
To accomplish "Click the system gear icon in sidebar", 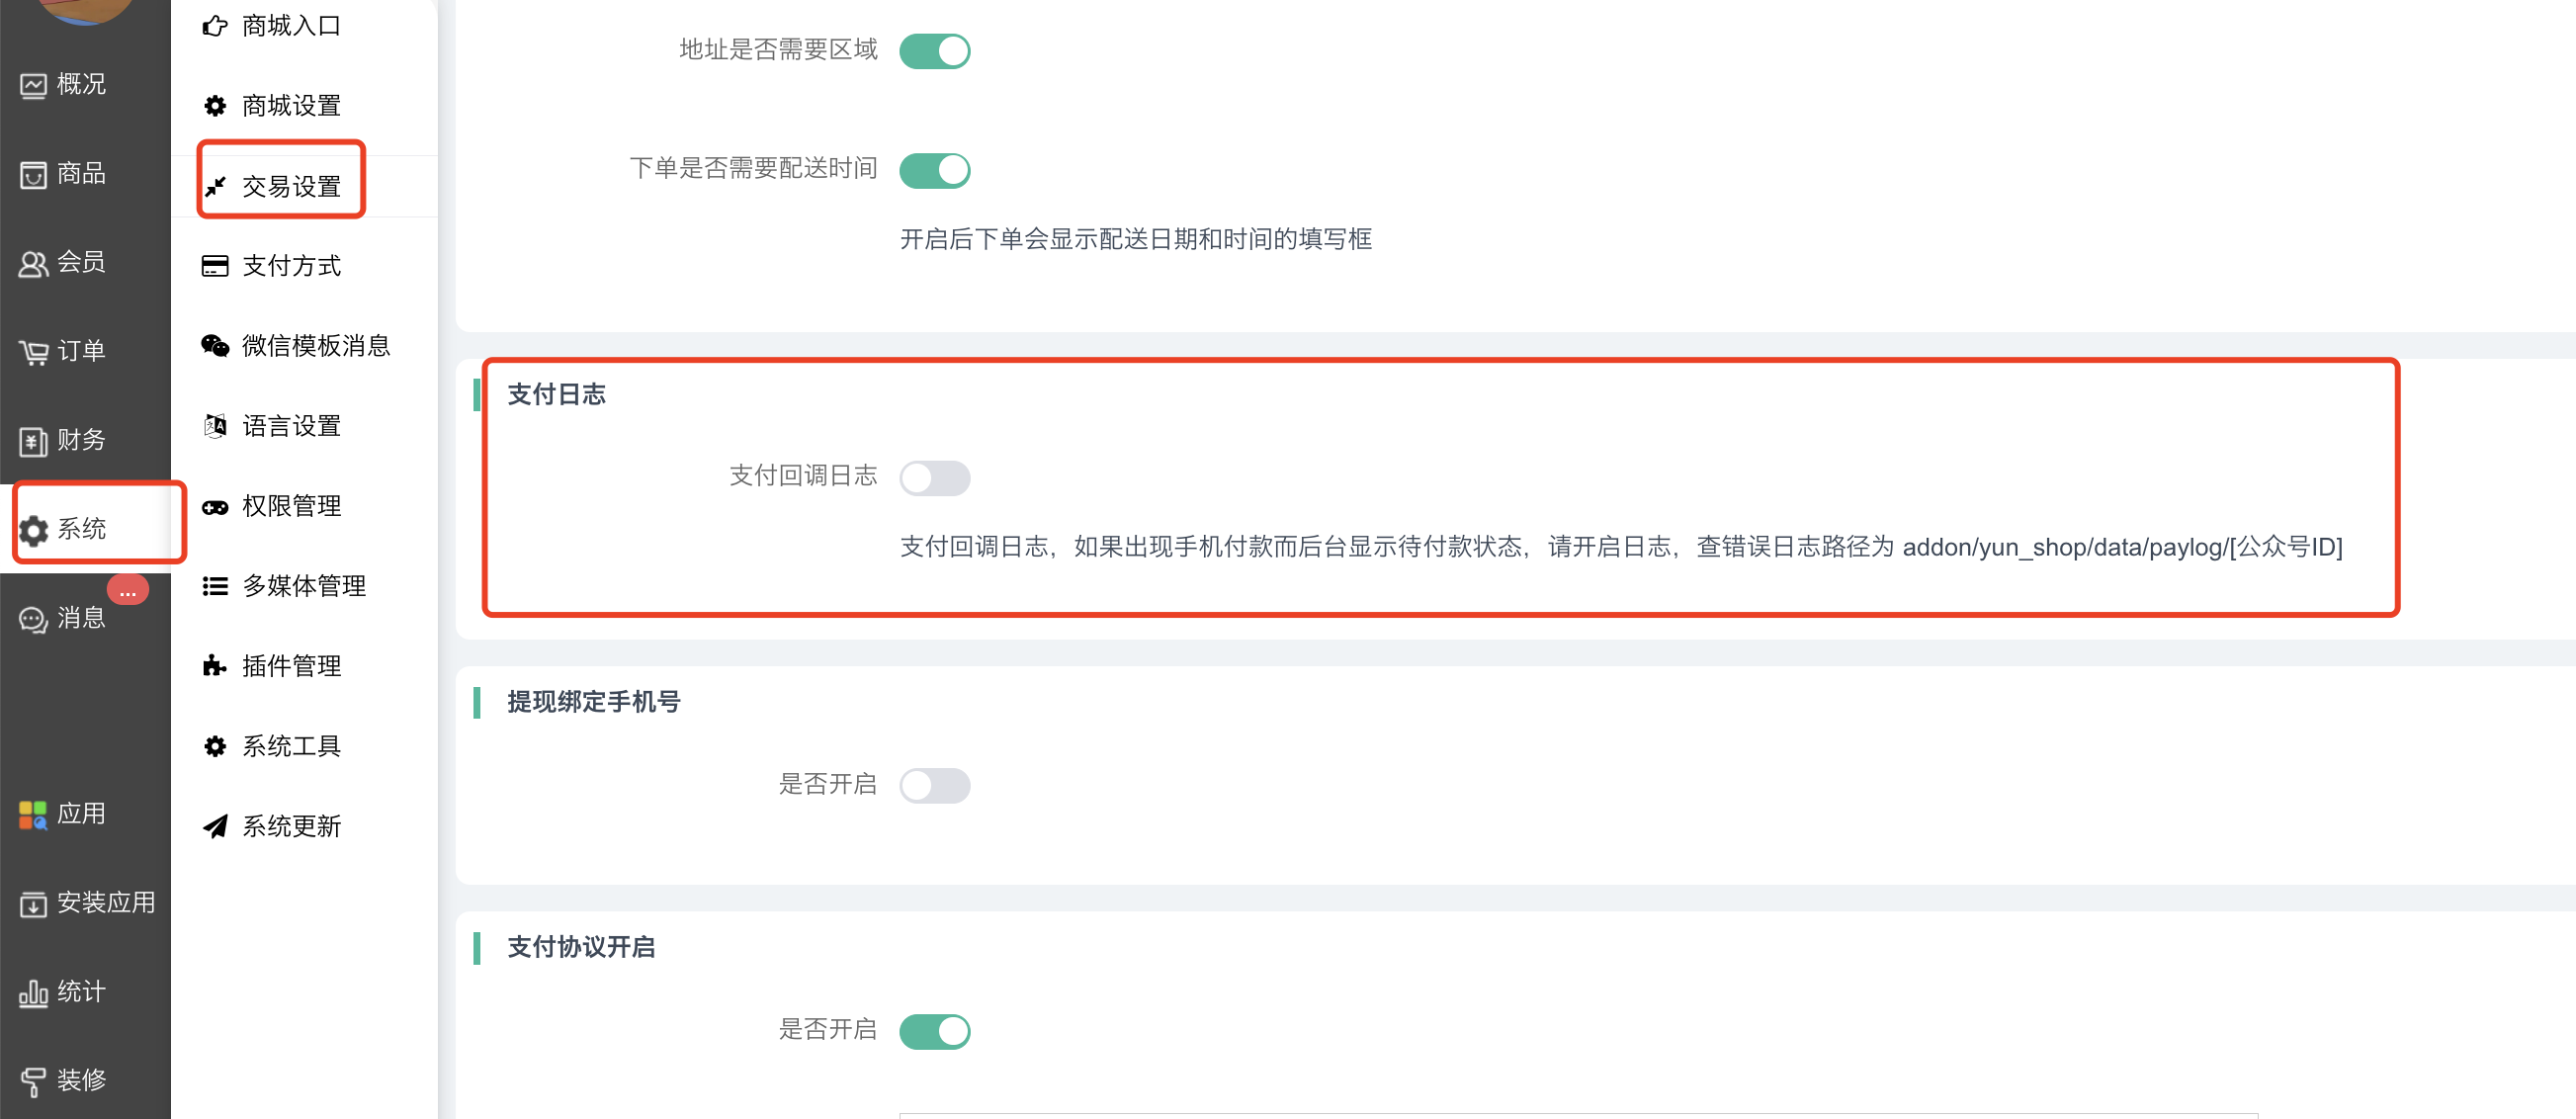I will point(33,530).
